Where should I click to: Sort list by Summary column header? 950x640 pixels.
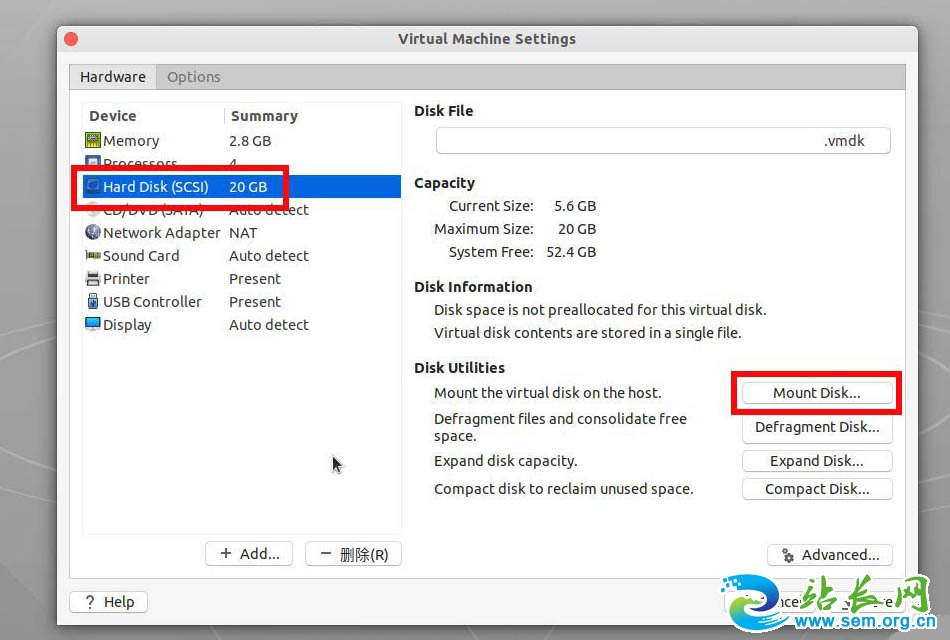(x=264, y=116)
